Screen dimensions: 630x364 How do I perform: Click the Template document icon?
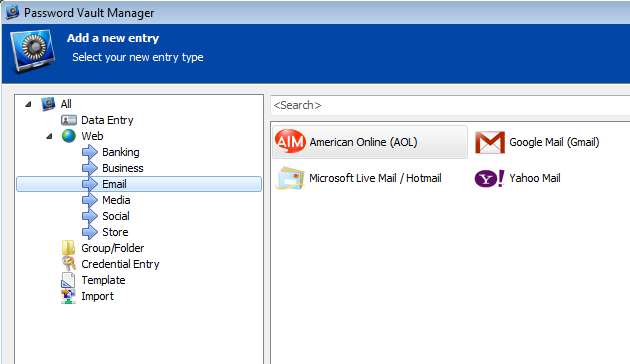(68, 280)
